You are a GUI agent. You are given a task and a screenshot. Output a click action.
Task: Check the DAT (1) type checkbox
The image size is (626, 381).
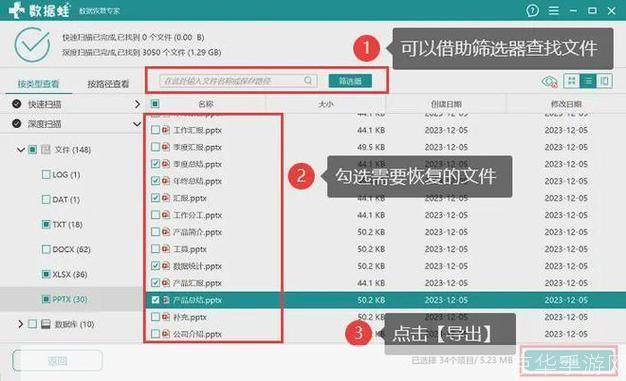[46, 199]
